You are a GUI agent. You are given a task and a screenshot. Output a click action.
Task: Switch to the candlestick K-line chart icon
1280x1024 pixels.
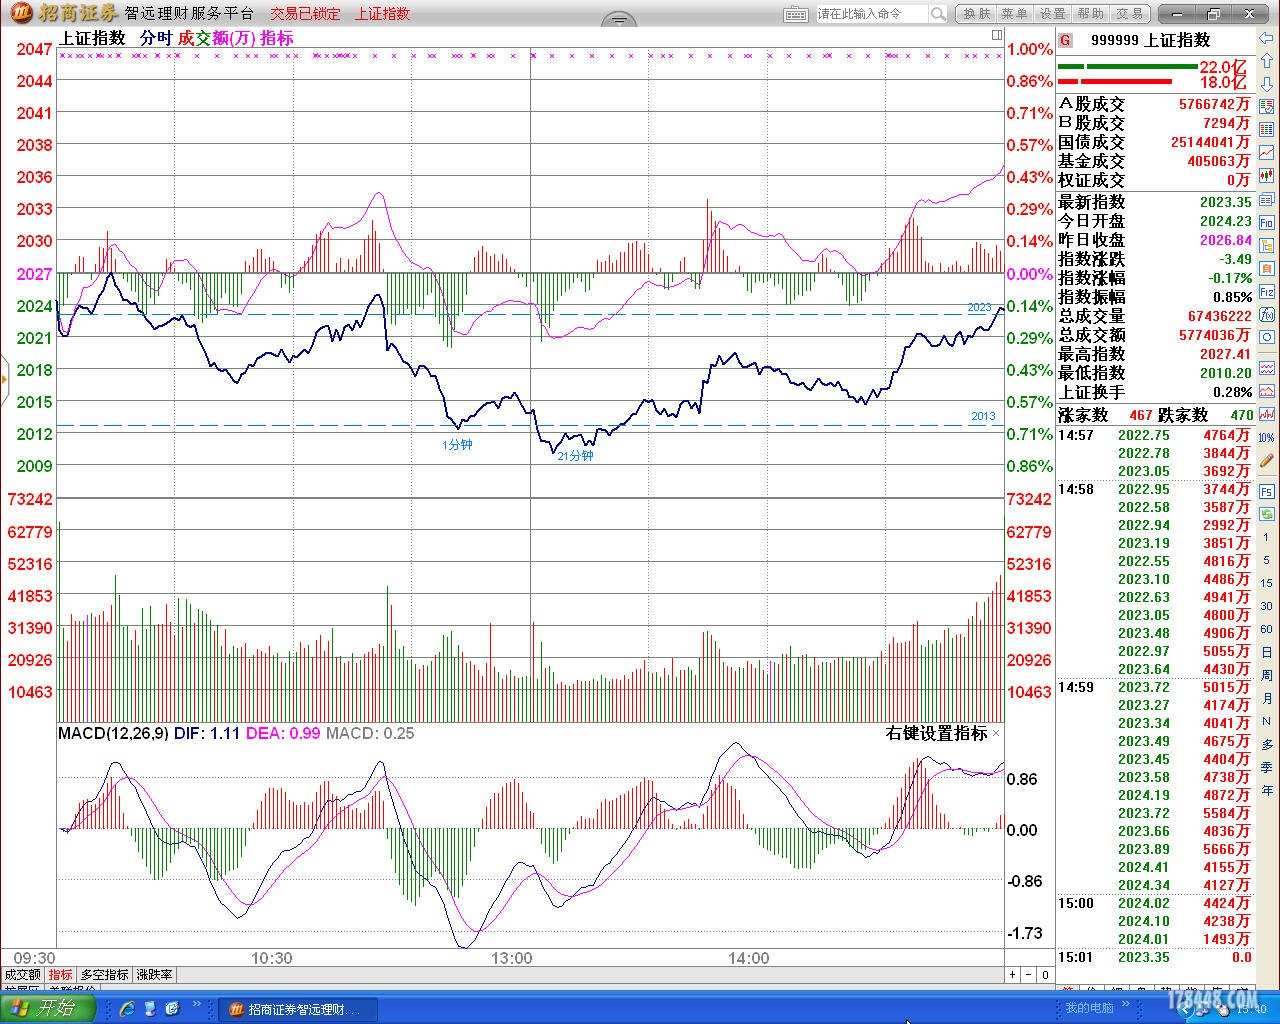coord(1267,176)
